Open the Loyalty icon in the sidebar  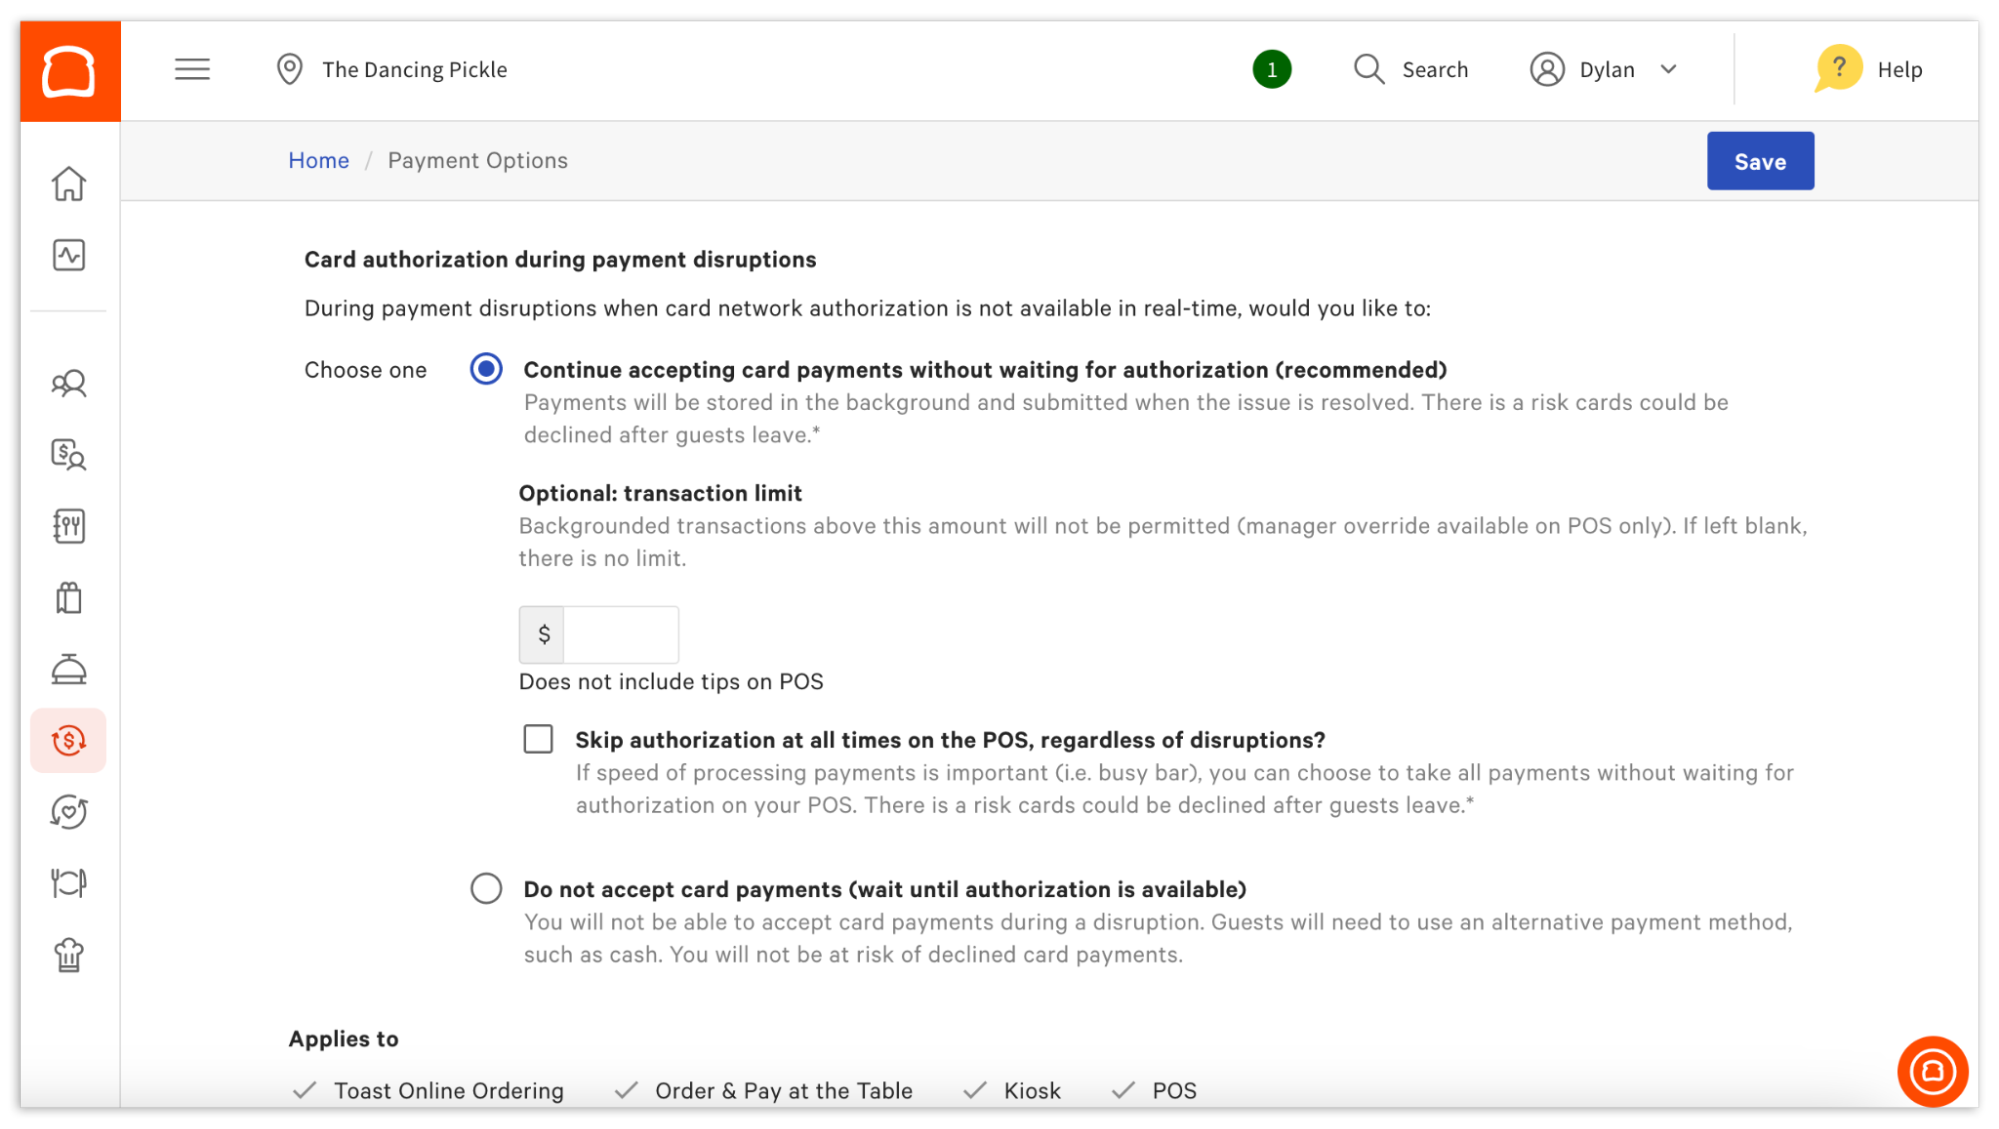point(69,812)
